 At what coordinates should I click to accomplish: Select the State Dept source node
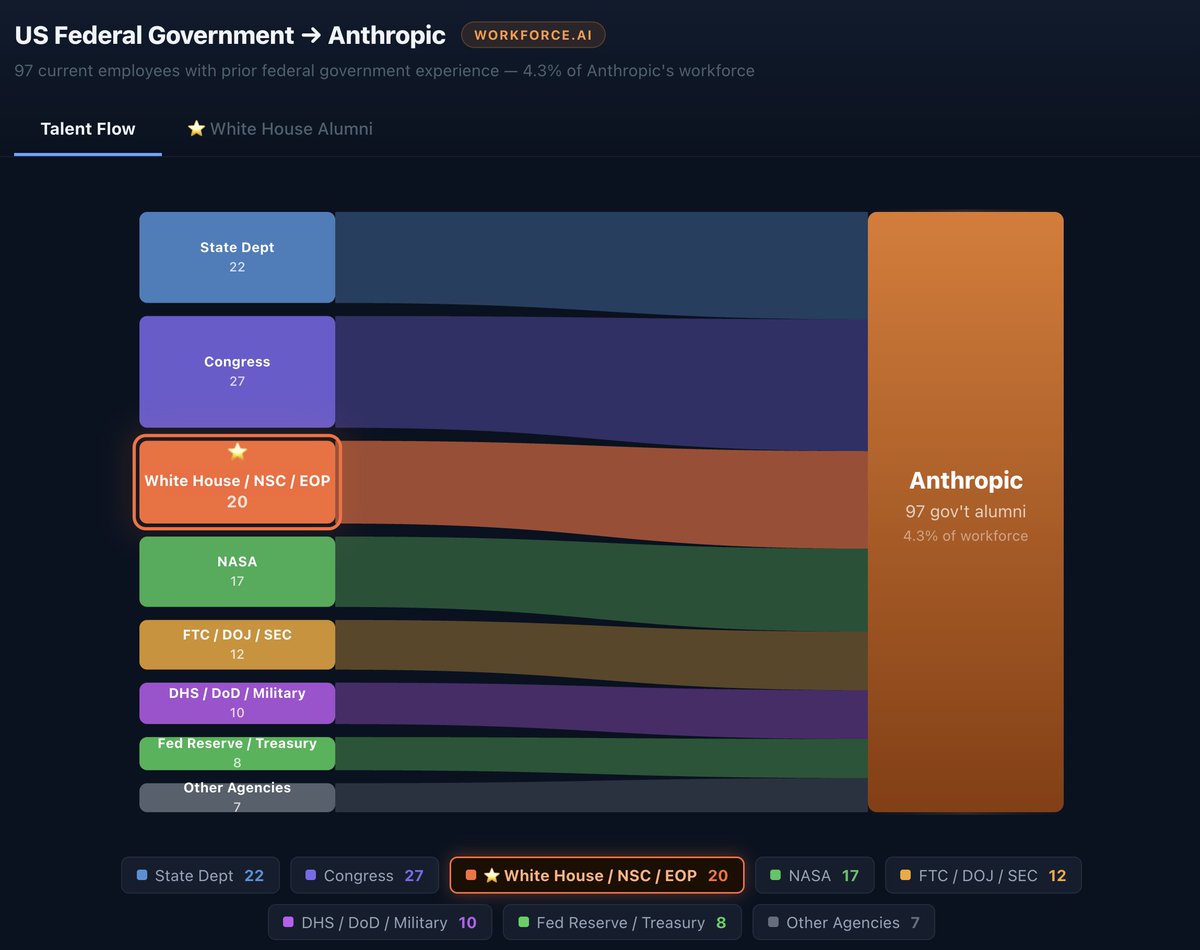[x=237, y=257]
